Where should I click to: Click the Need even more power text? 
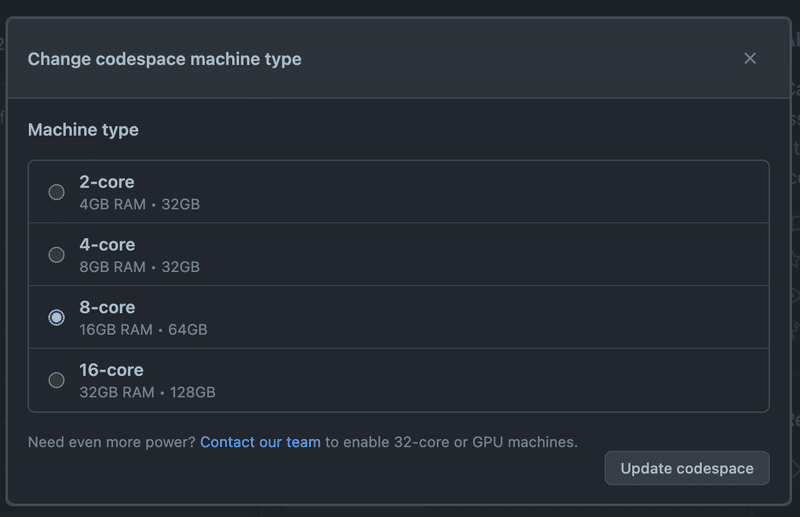pyautogui.click(x=111, y=441)
